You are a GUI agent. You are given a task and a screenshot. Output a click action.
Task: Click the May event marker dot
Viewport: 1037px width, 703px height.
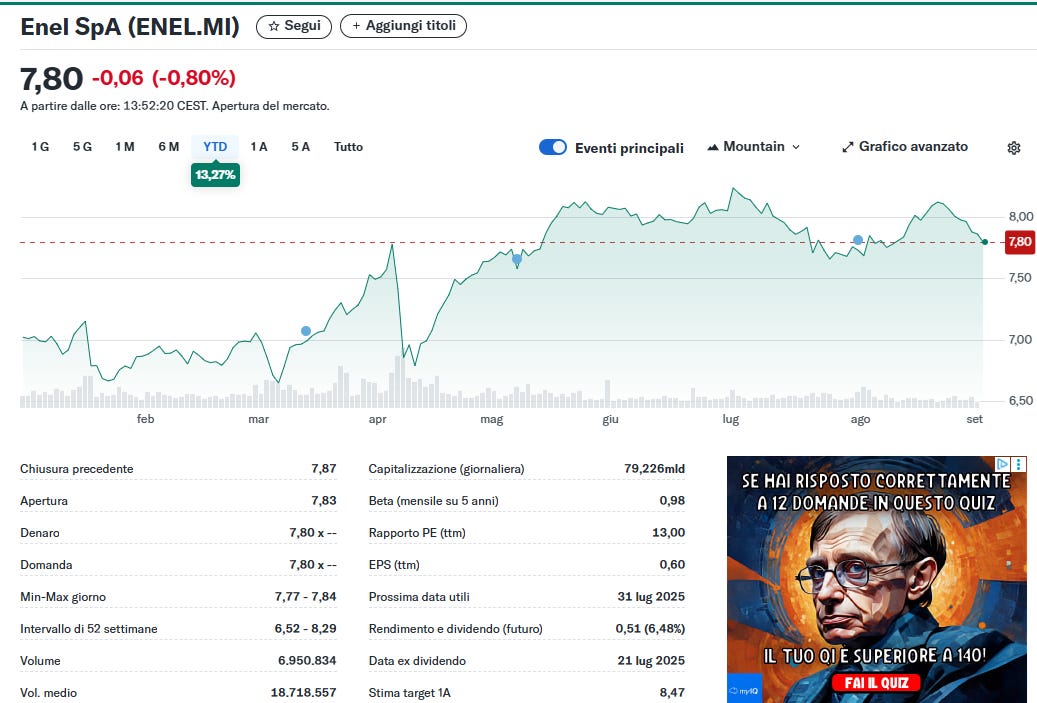(x=517, y=259)
